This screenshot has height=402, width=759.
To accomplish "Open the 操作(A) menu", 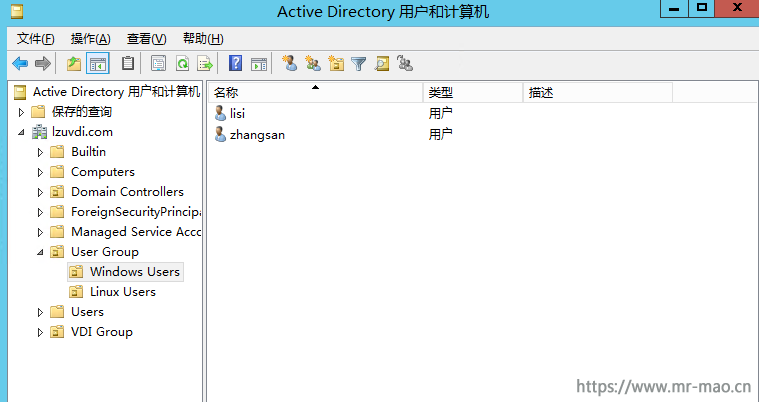I will 91,39.
